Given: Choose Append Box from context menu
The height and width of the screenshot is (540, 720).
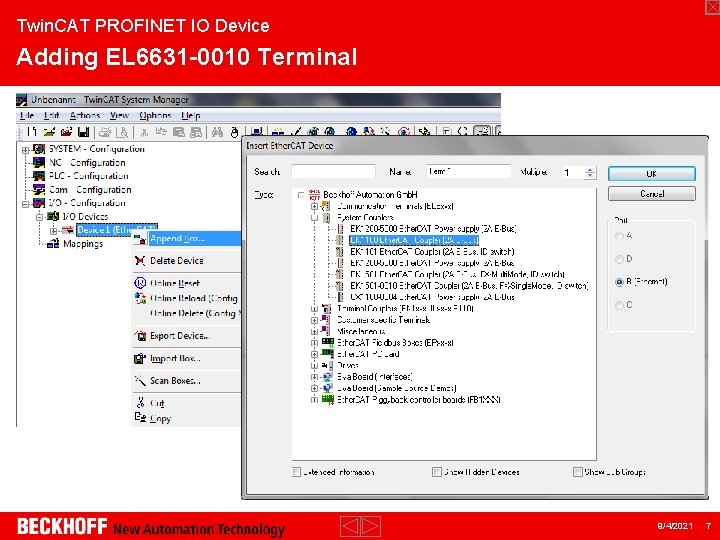Looking at the screenshot, I should (x=186, y=238).
